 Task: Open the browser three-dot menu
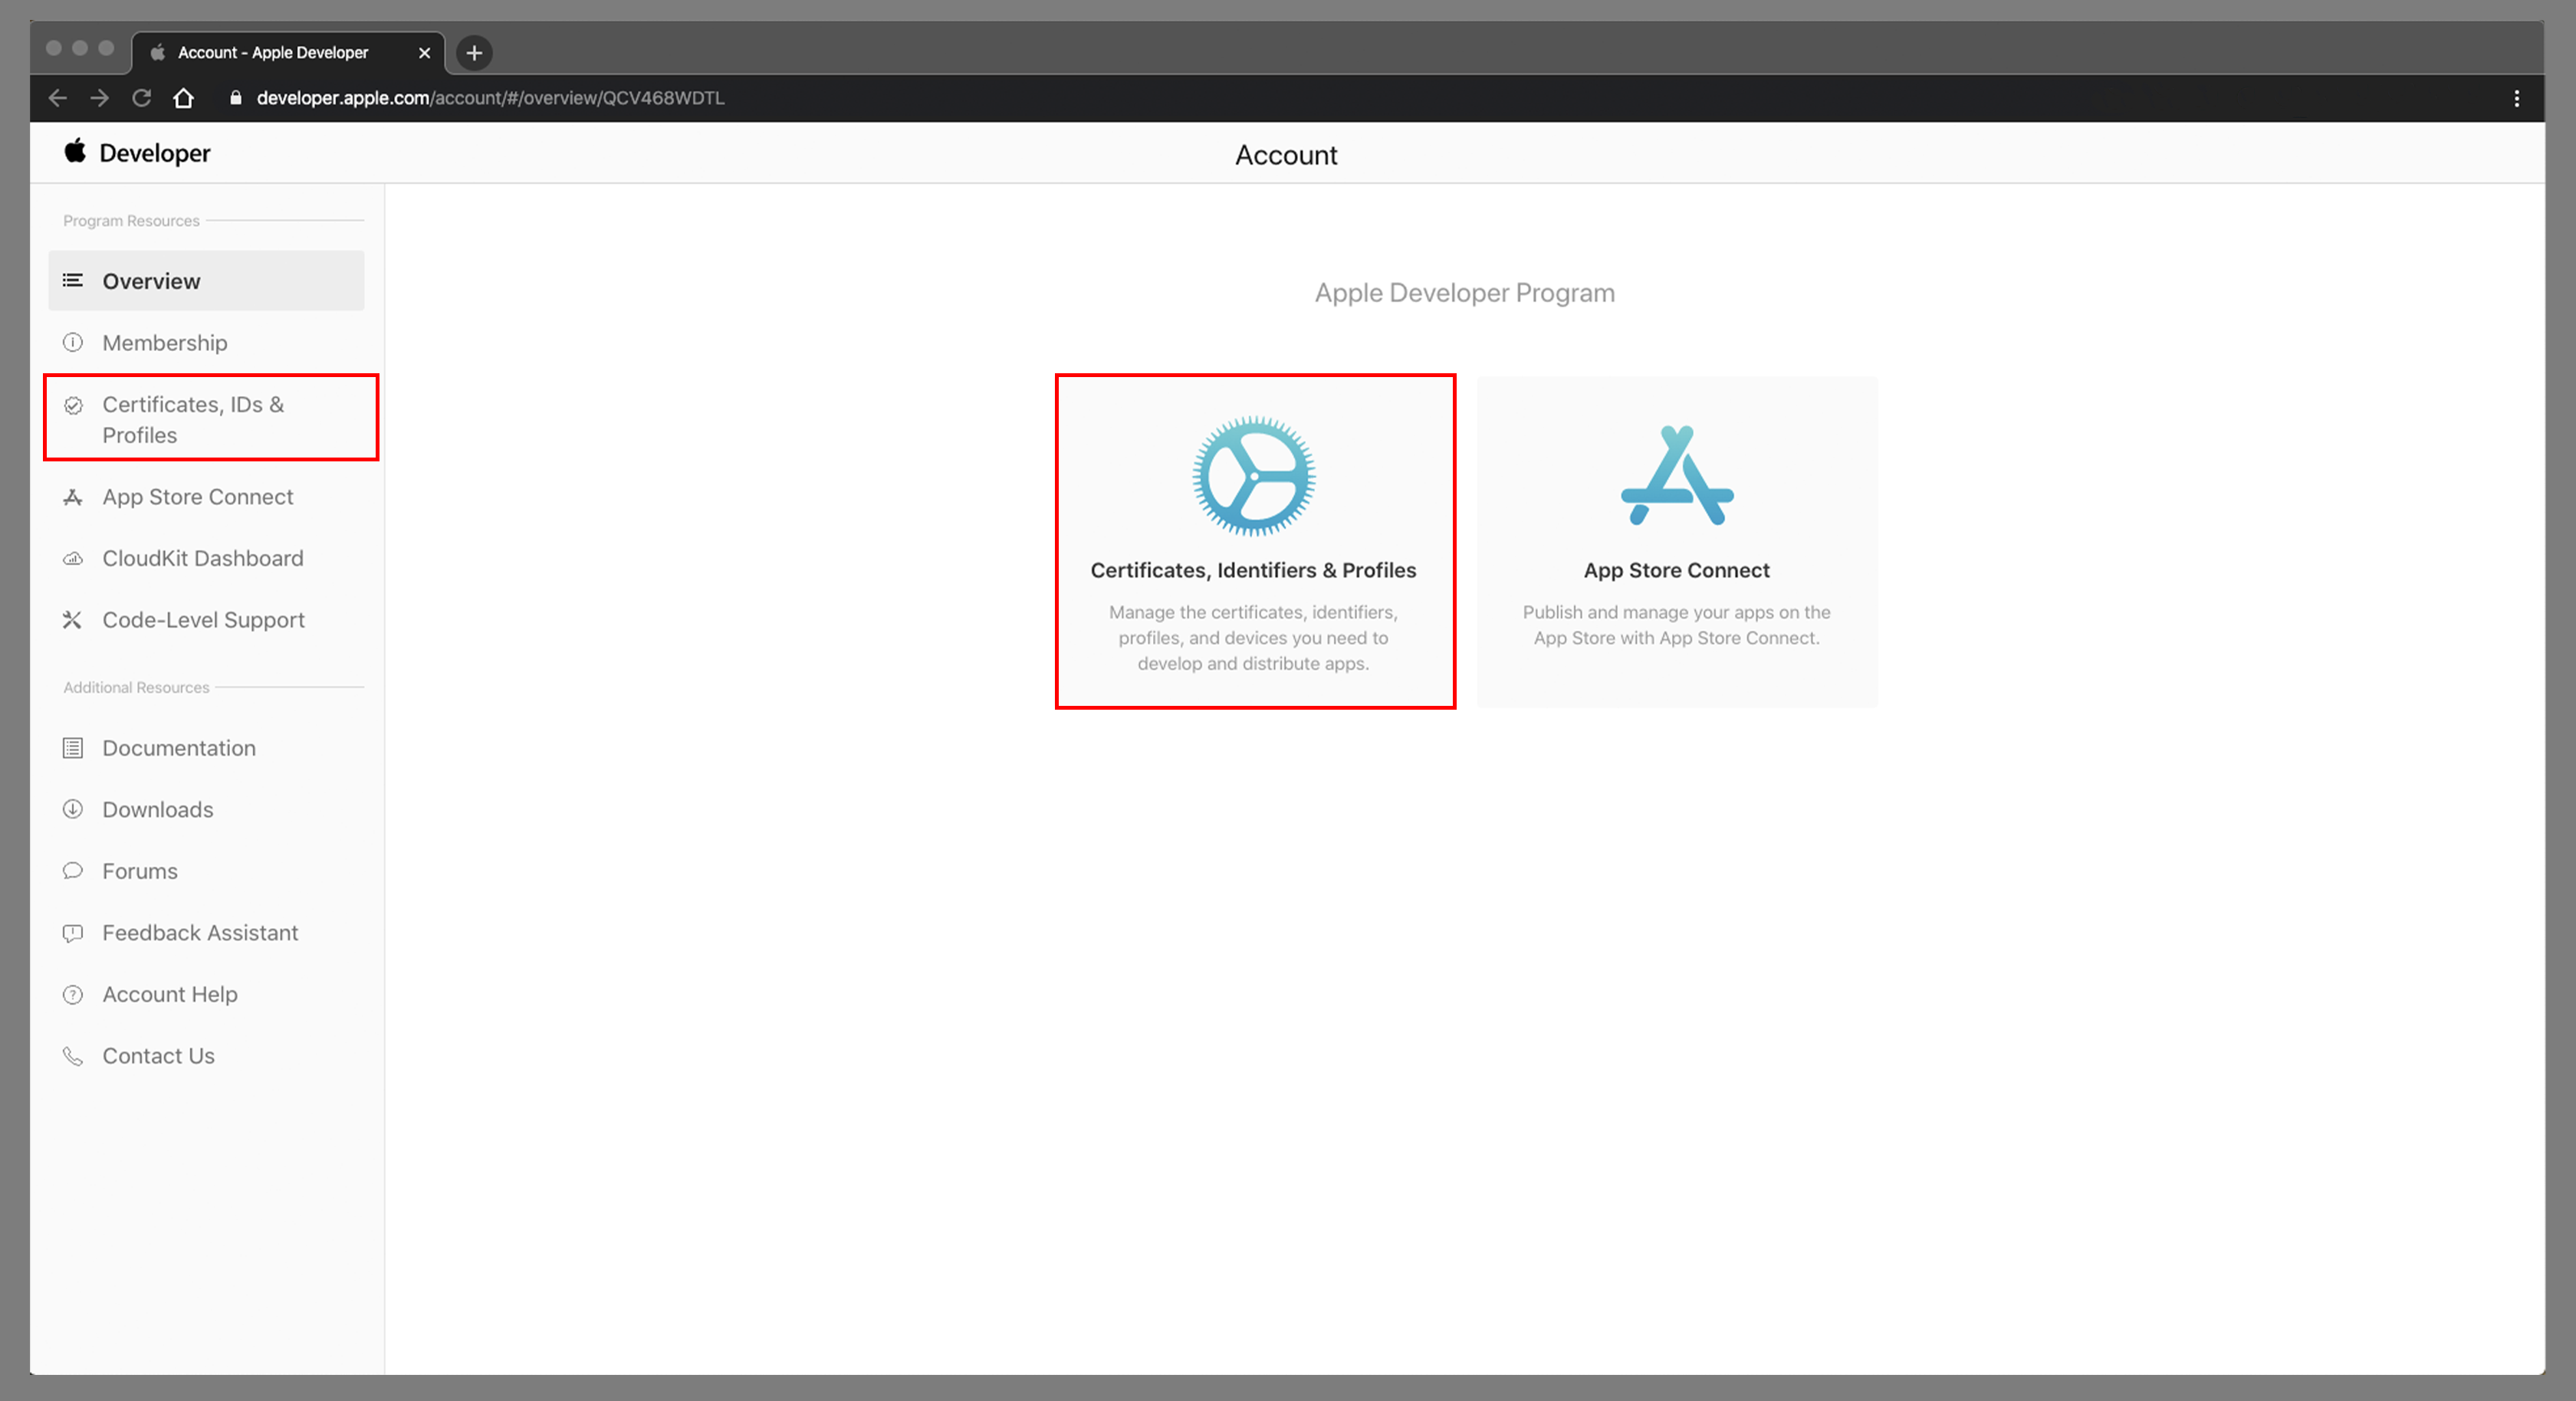point(2517,98)
